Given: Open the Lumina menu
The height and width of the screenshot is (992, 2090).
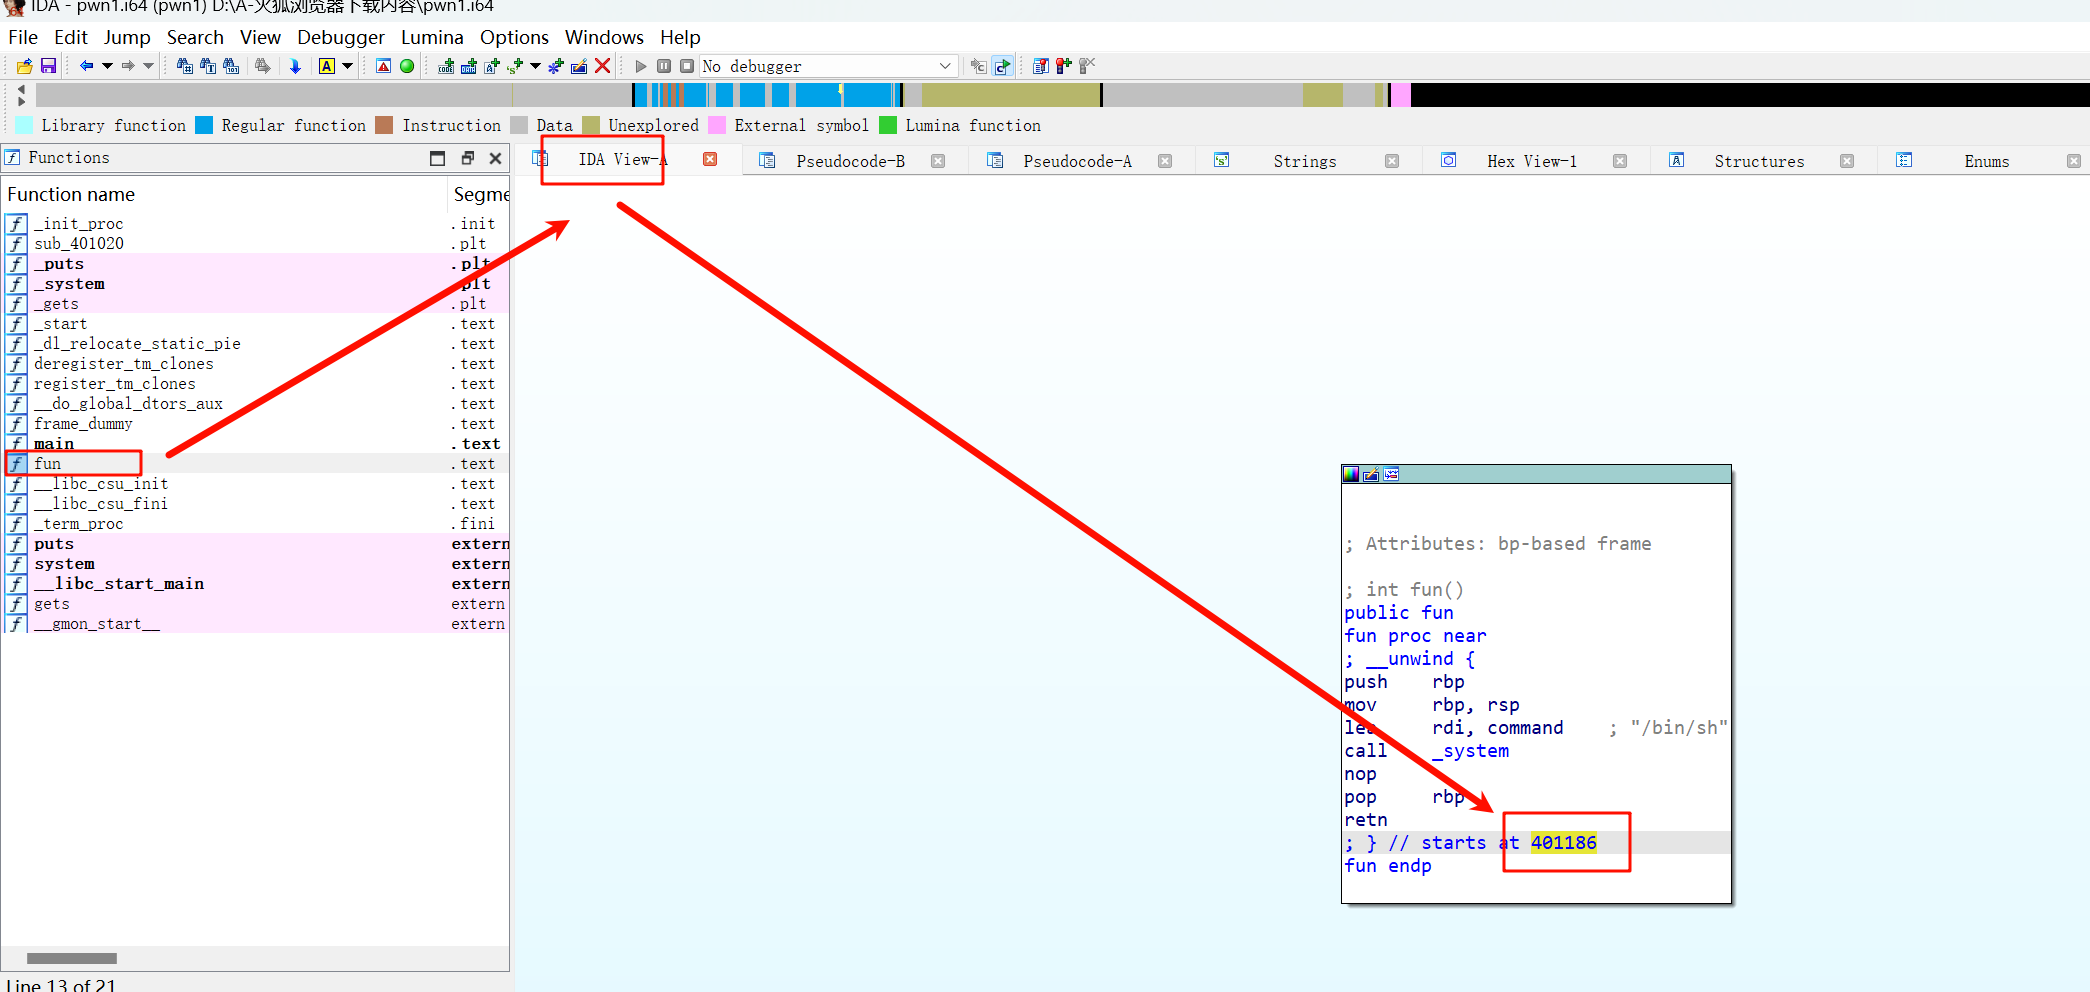Looking at the screenshot, I should 432,37.
